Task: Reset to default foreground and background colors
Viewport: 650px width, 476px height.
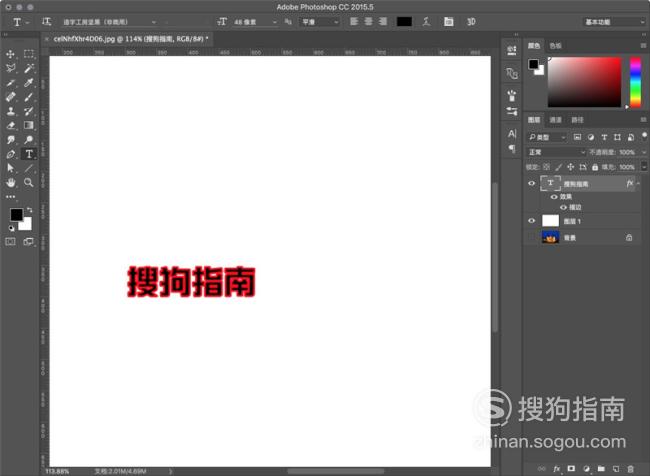Action: [12, 228]
